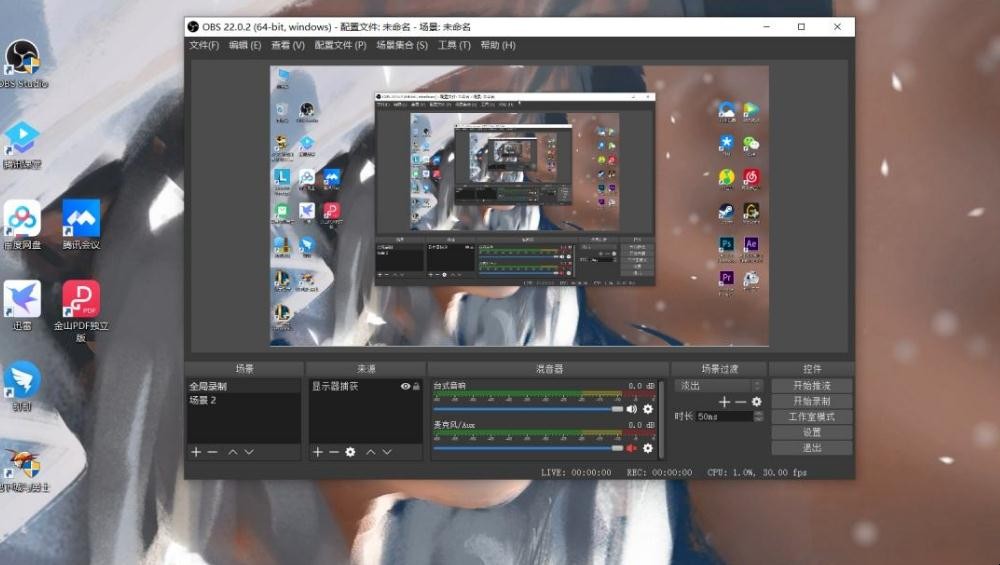1000x565 pixels.
Task: Toggle visibility of 显示器捕获 source
Action: click(405, 386)
